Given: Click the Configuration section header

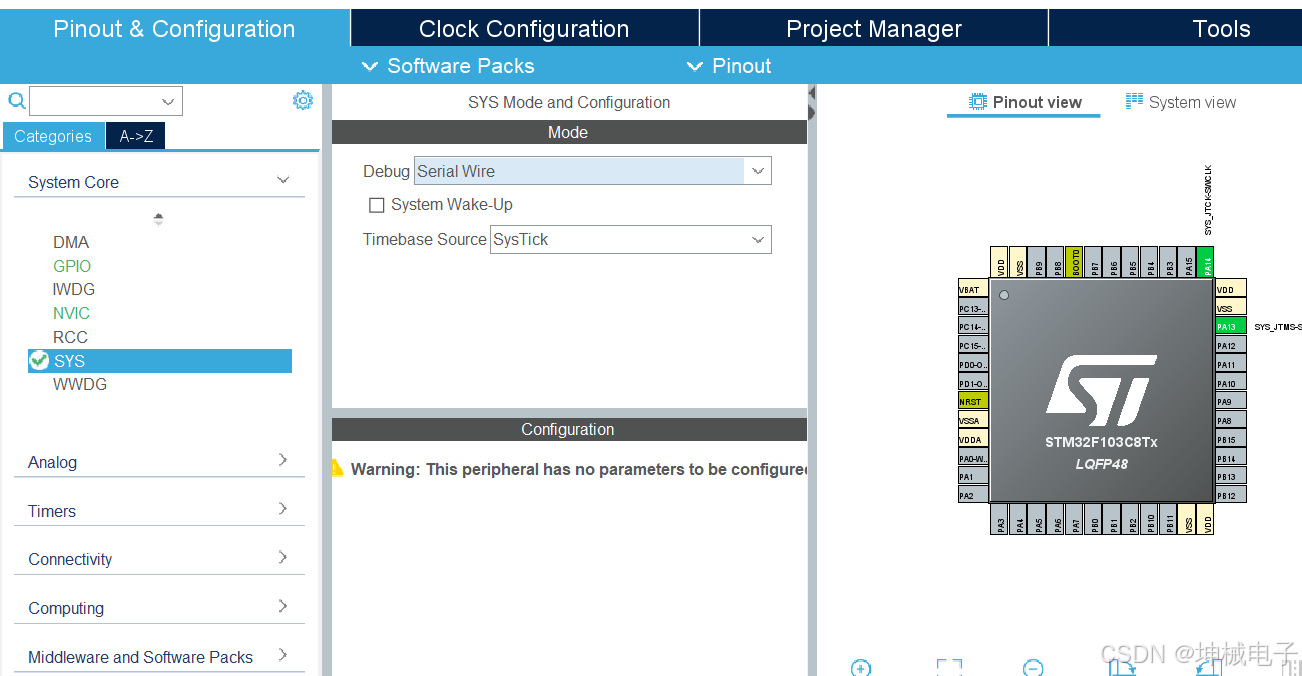Looking at the screenshot, I should click(568, 429).
